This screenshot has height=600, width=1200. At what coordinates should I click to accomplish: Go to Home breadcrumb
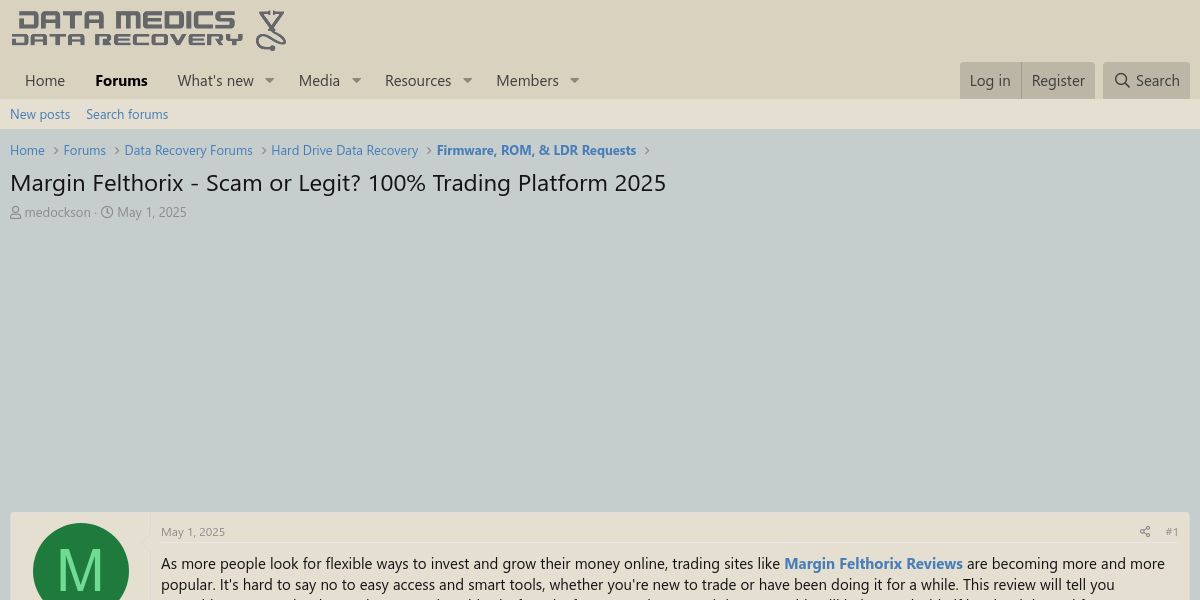tap(27, 150)
